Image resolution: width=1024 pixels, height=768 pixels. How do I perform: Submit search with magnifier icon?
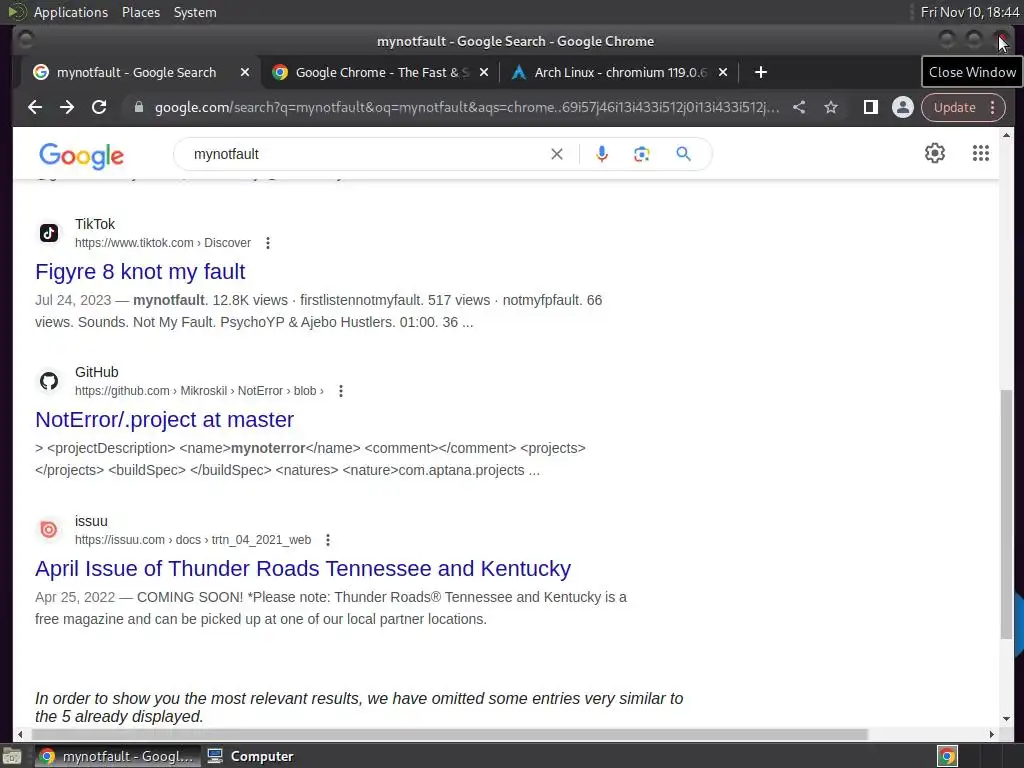click(x=683, y=154)
